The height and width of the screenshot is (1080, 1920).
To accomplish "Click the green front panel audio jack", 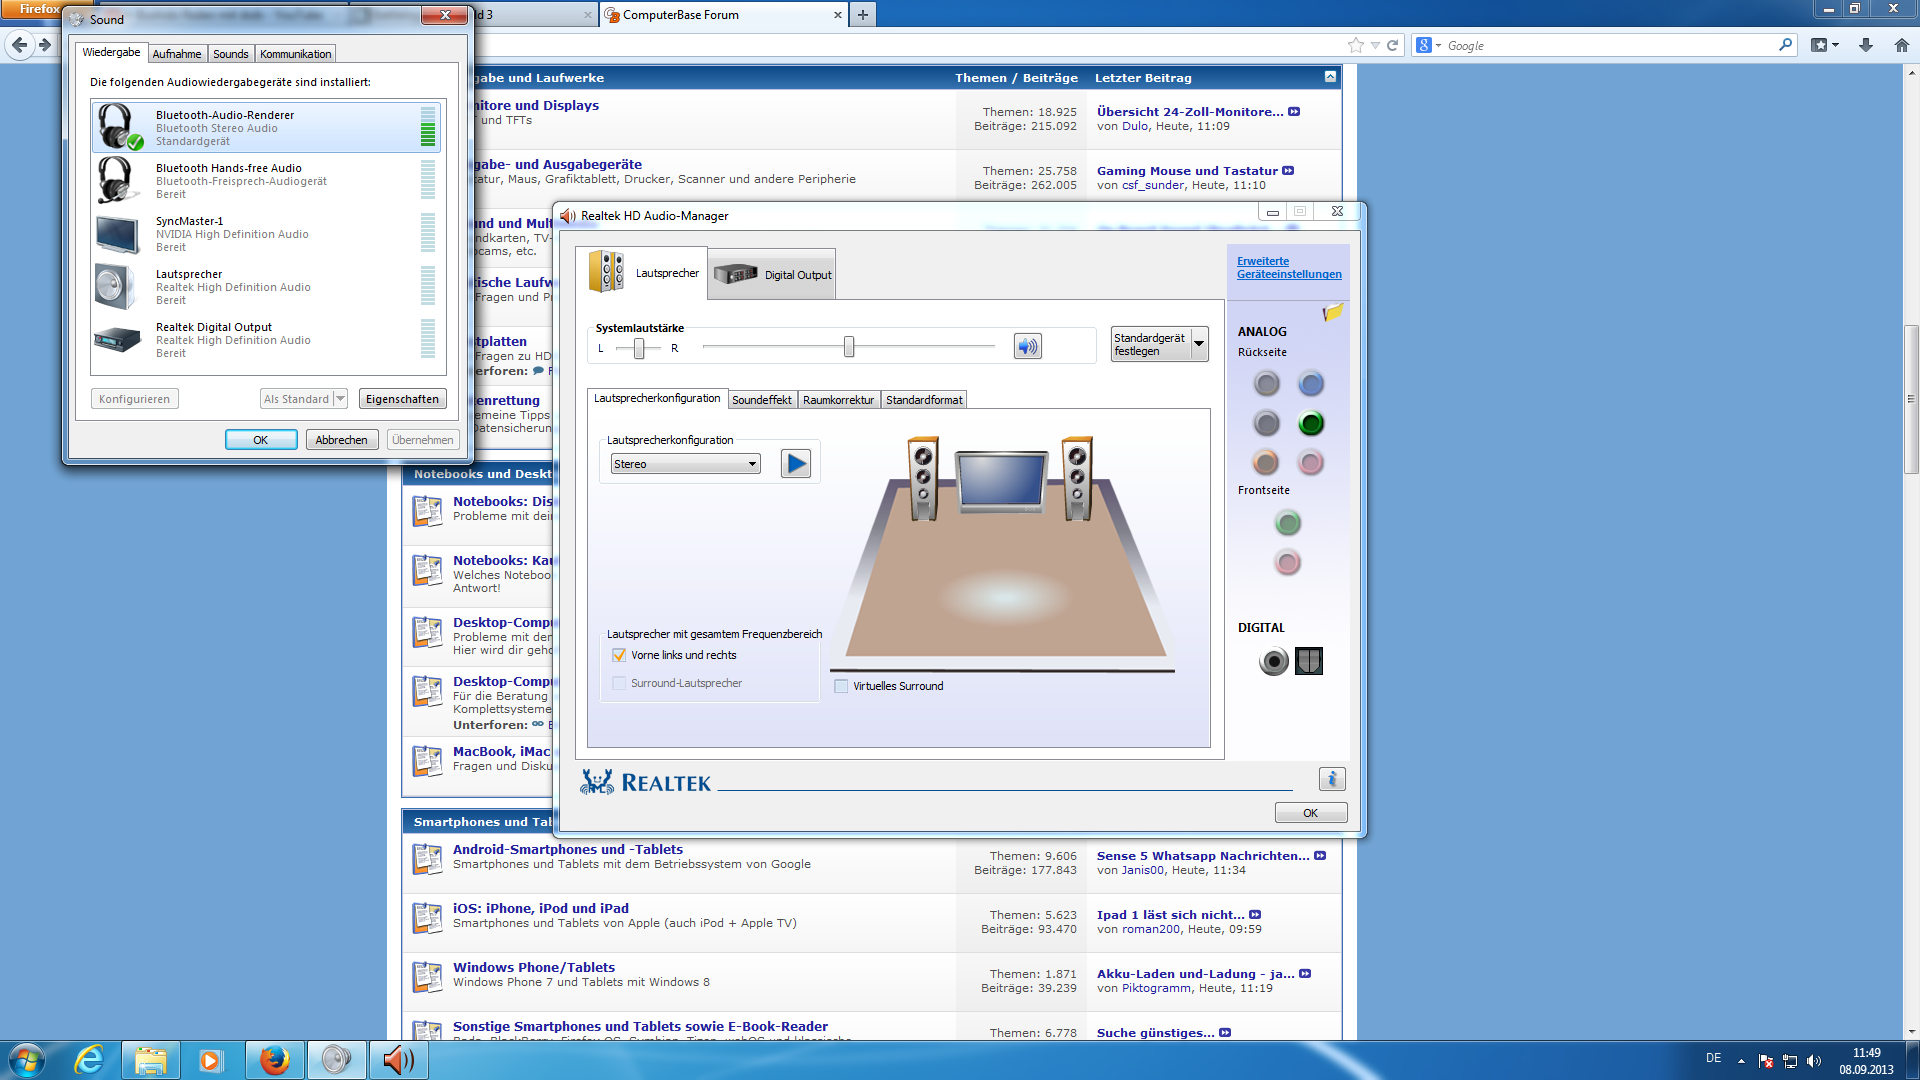I will (1288, 522).
